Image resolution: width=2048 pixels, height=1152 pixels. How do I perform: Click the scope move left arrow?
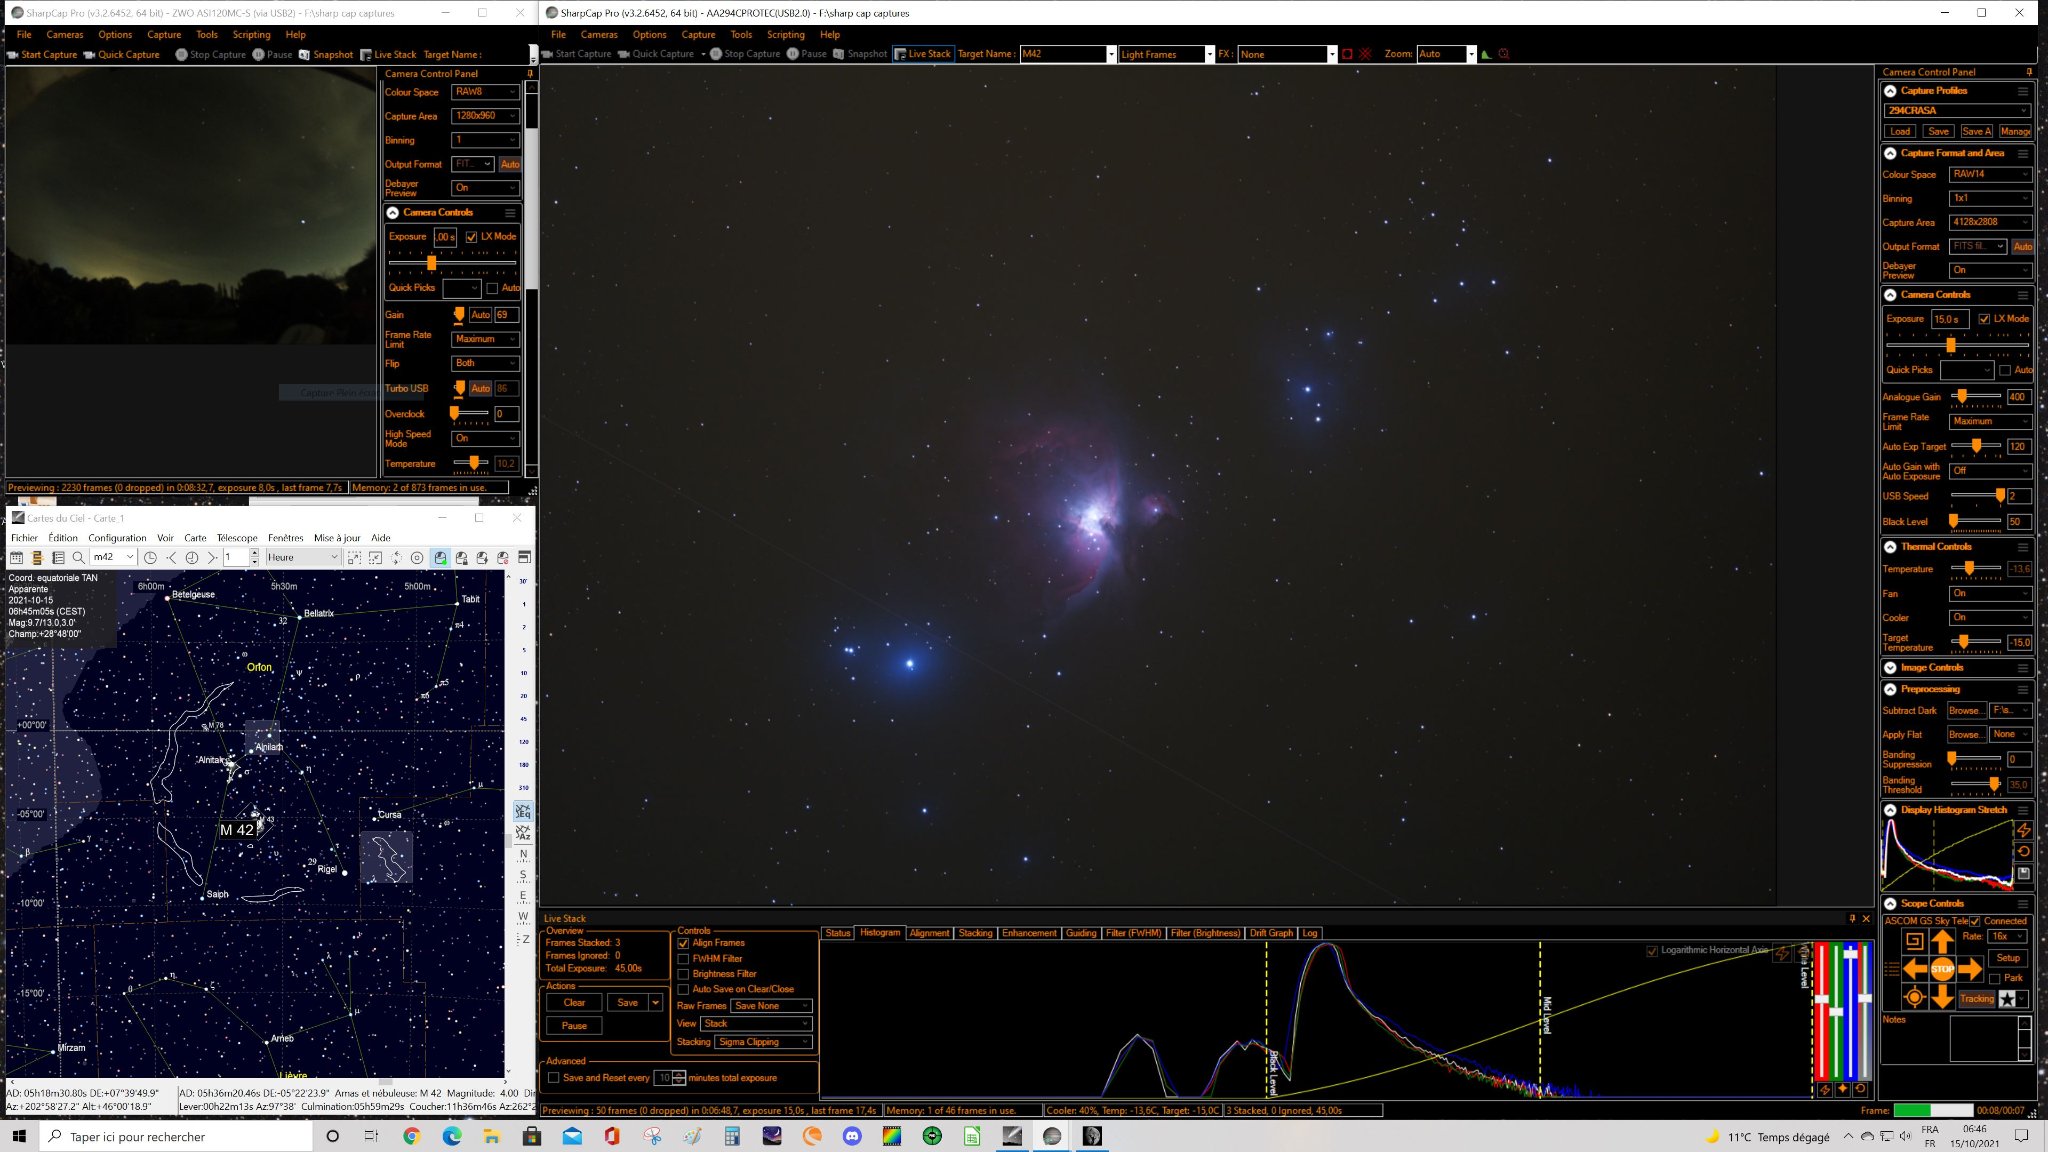pos(1915,968)
